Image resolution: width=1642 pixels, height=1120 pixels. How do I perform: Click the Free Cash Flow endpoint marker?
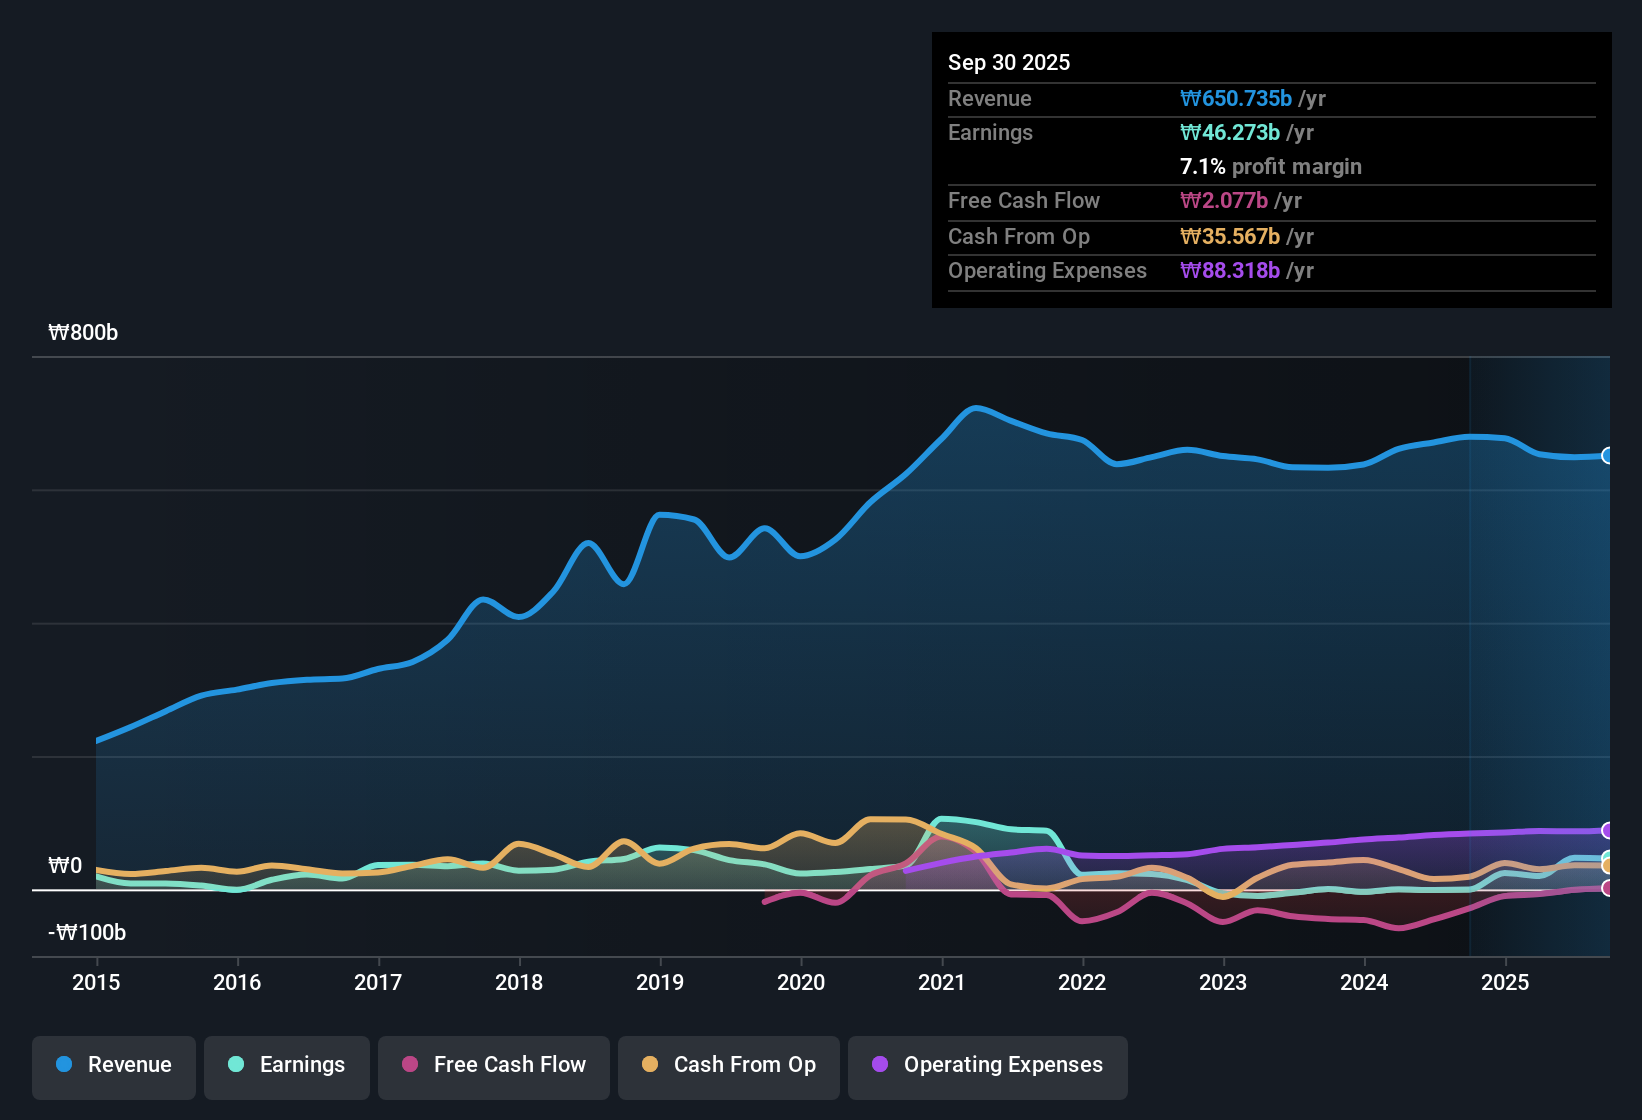point(1607,888)
